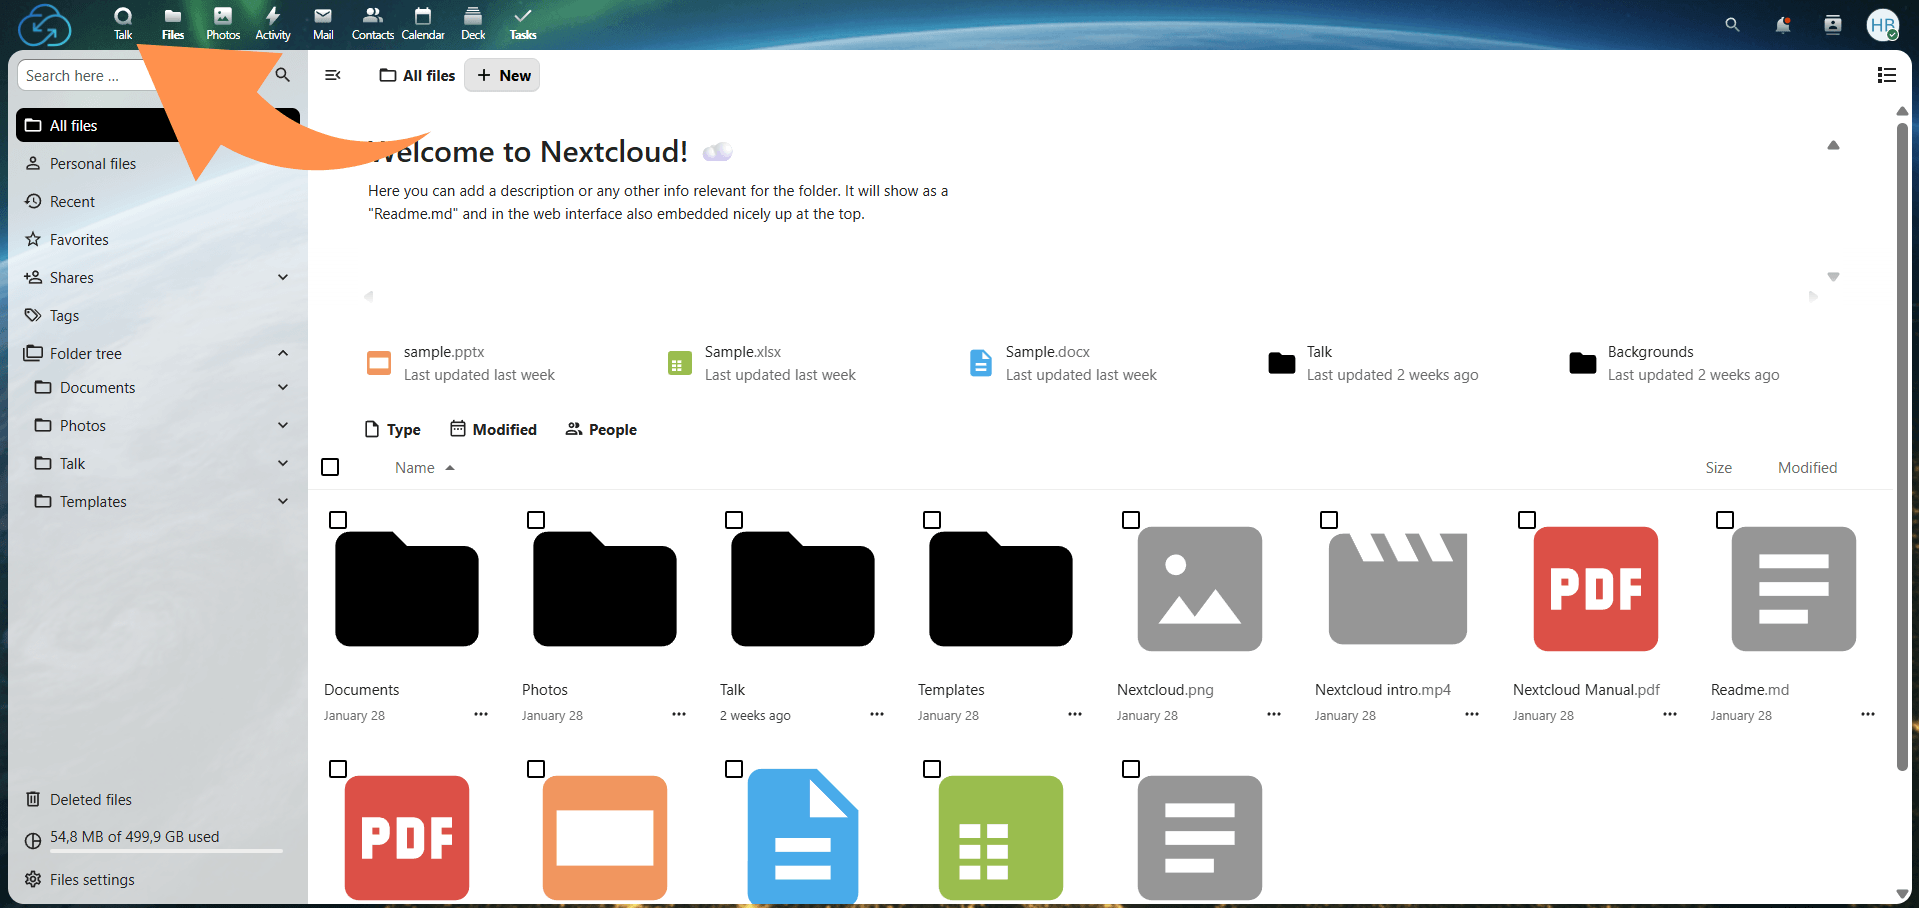The height and width of the screenshot is (908, 1919).
Task: Open the Talk app icon
Action: click(x=122, y=24)
